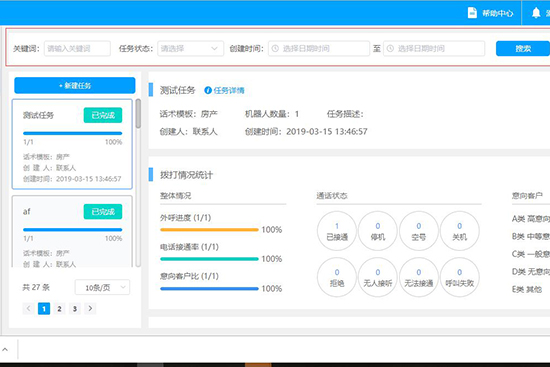Image resolution: width=550 pixels, height=367 pixels.
Task: Click 已完成 badge on af card
Action: [x=103, y=212]
